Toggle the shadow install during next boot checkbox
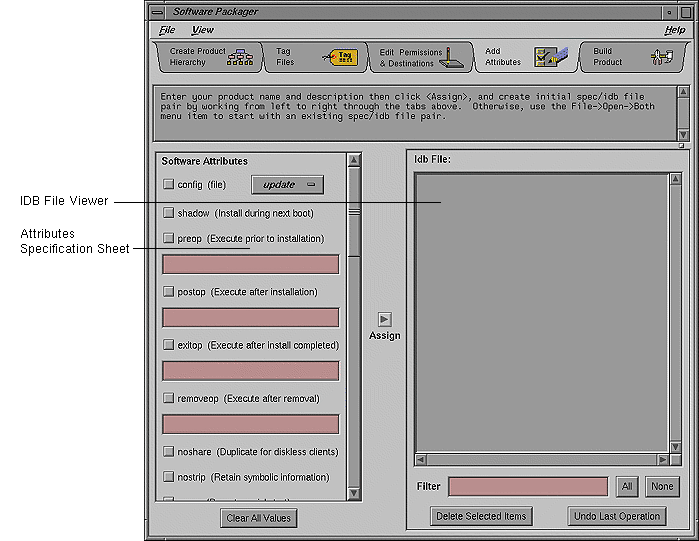The height and width of the screenshot is (541, 699). pyautogui.click(x=168, y=213)
